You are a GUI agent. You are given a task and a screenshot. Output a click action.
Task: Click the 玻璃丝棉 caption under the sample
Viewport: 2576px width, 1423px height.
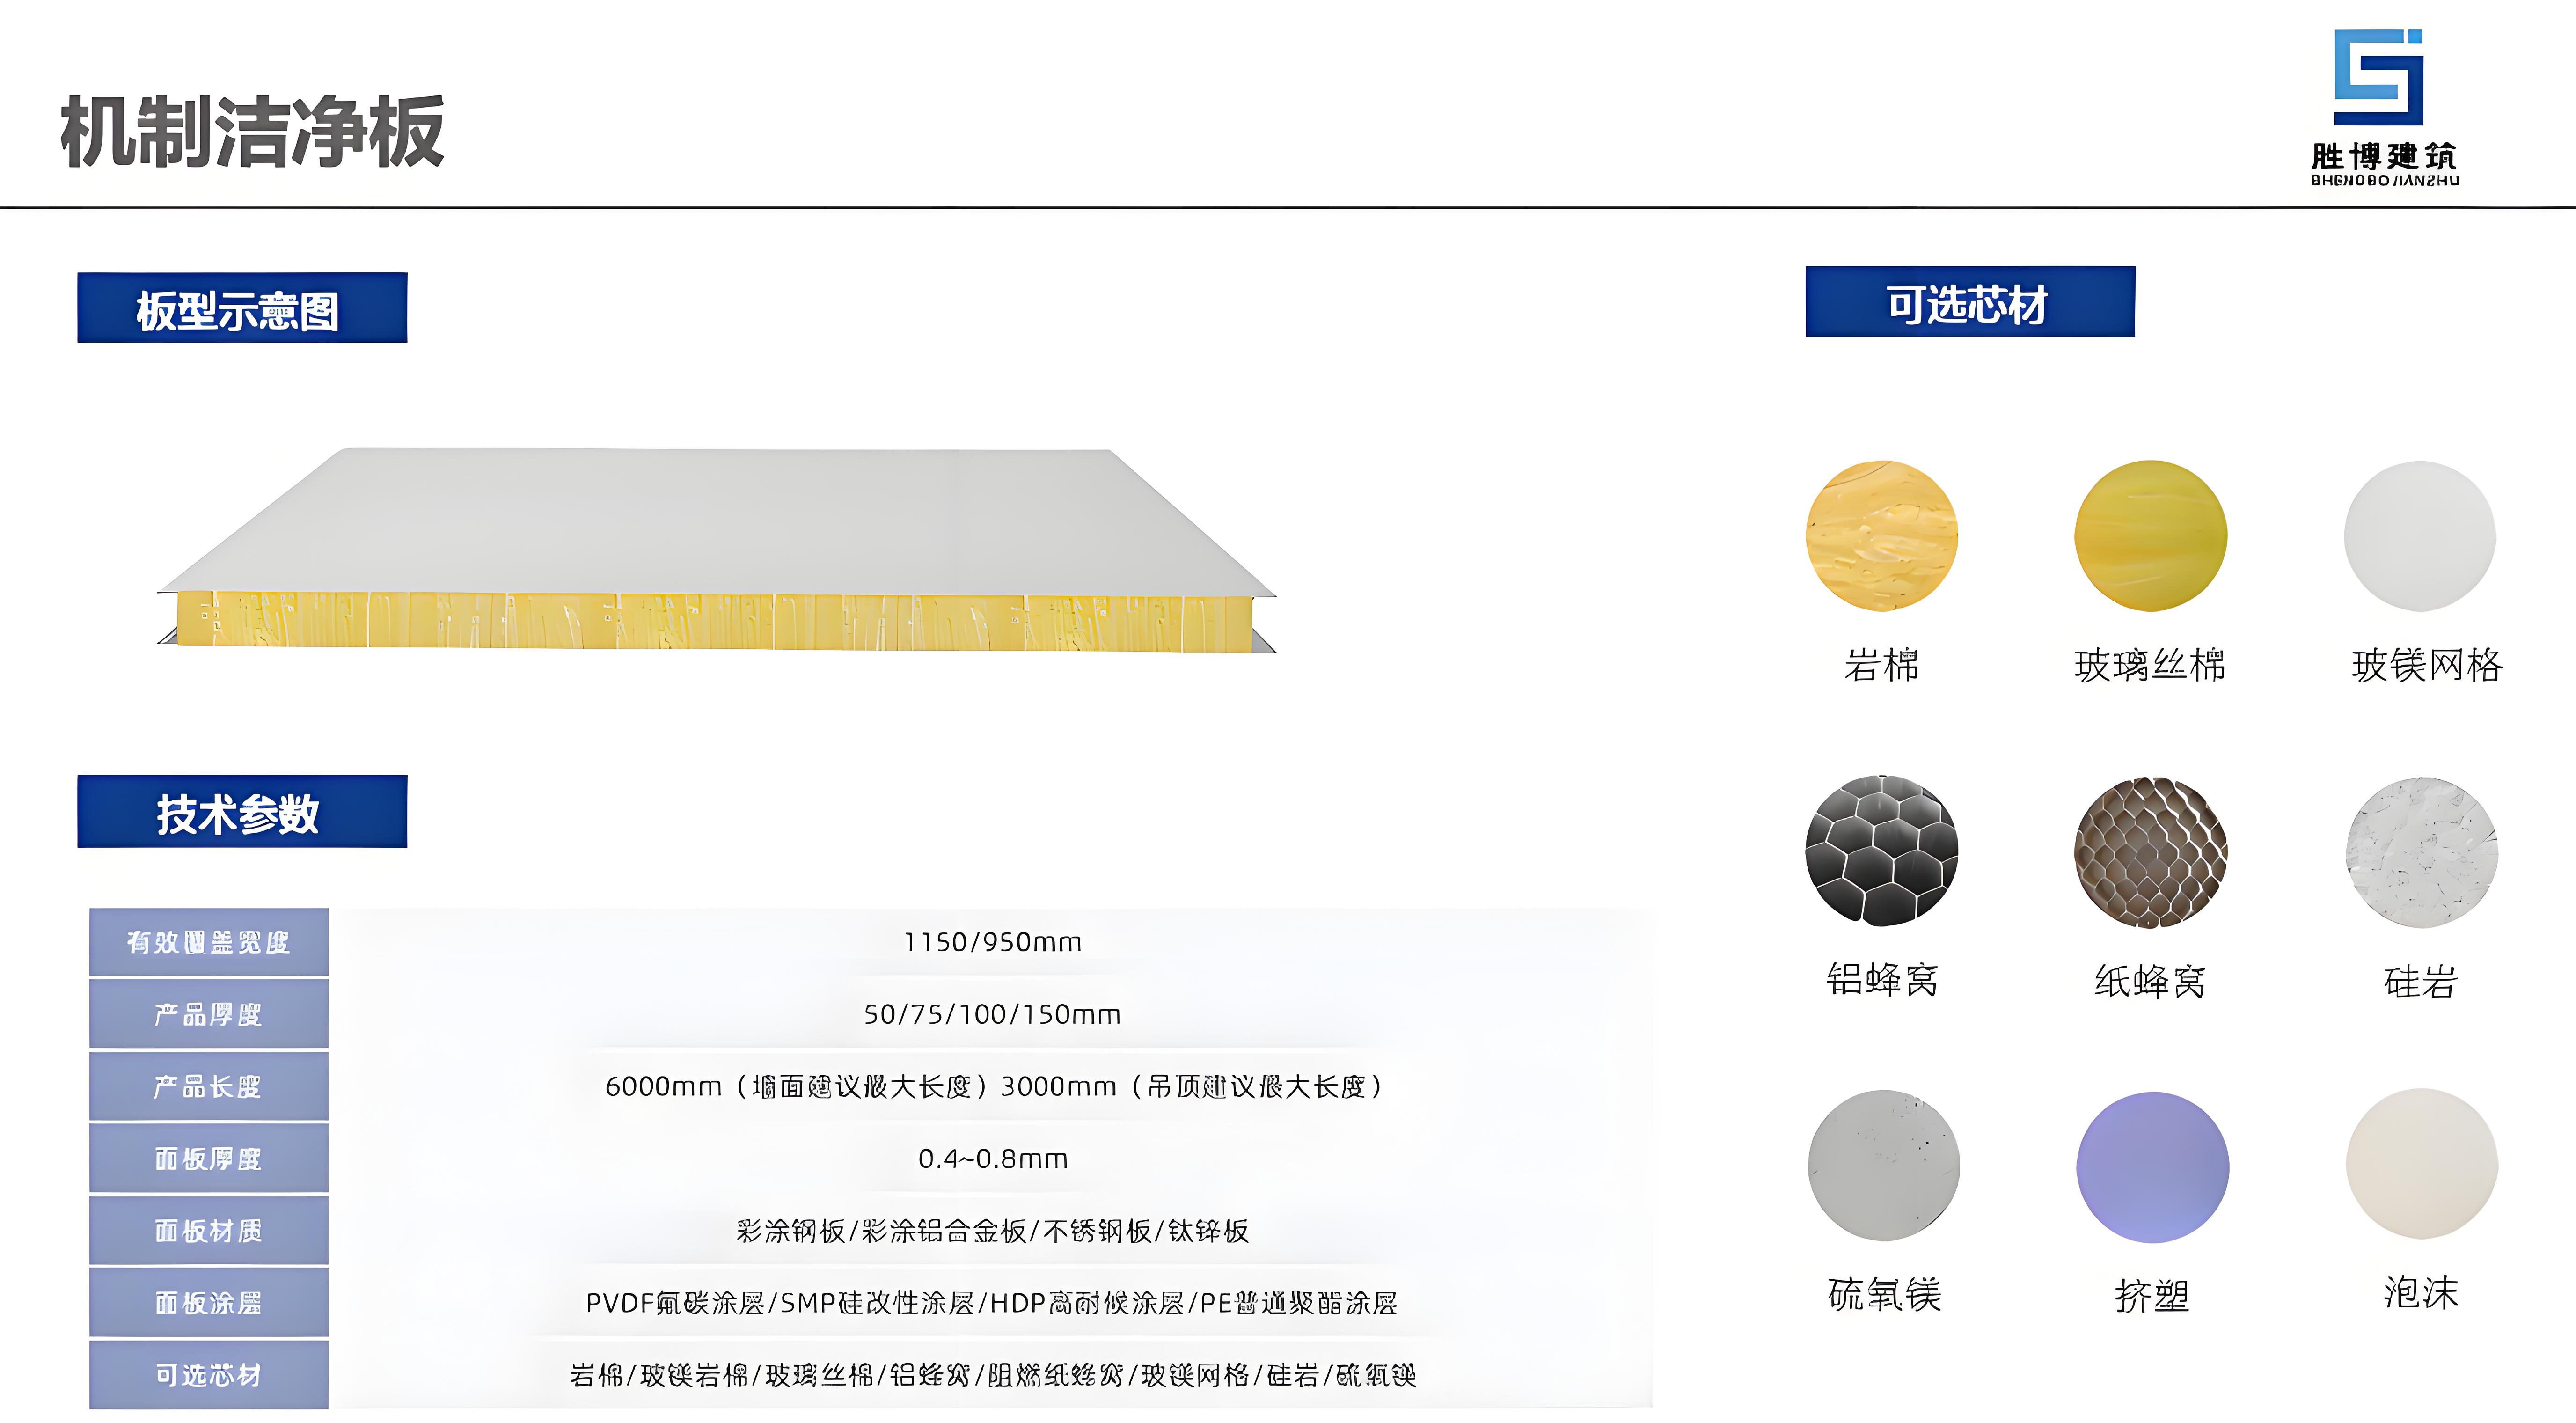(2150, 665)
